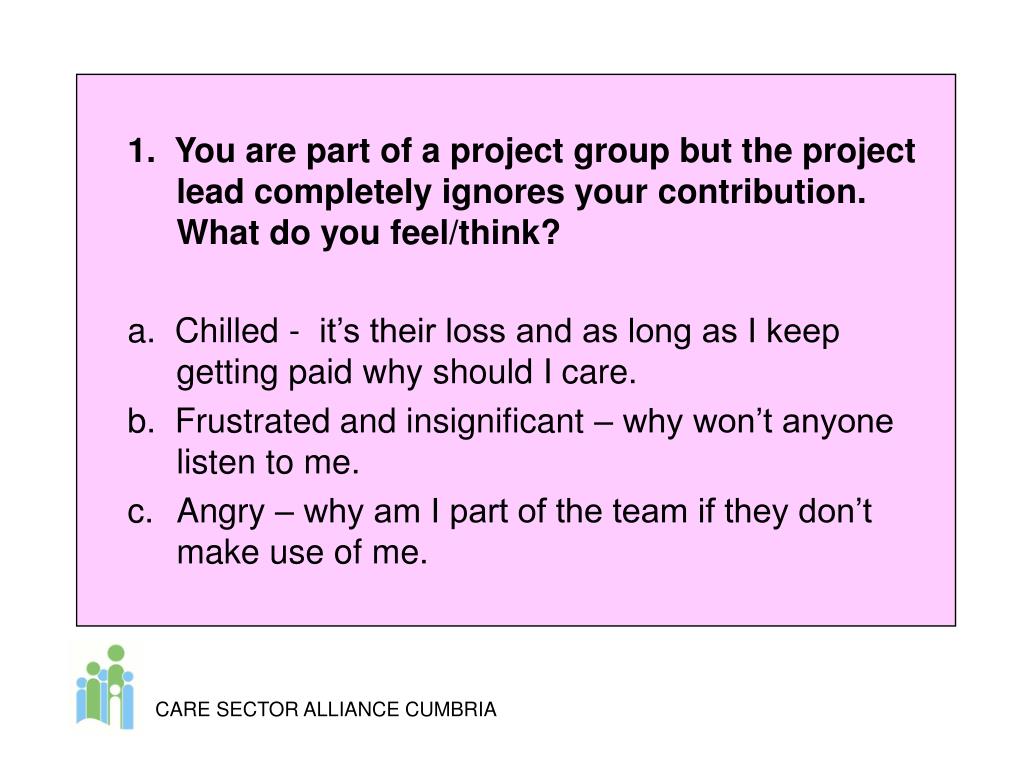
Task: Choose the word 'Chilled' in option a
Action: pyautogui.click(x=227, y=330)
